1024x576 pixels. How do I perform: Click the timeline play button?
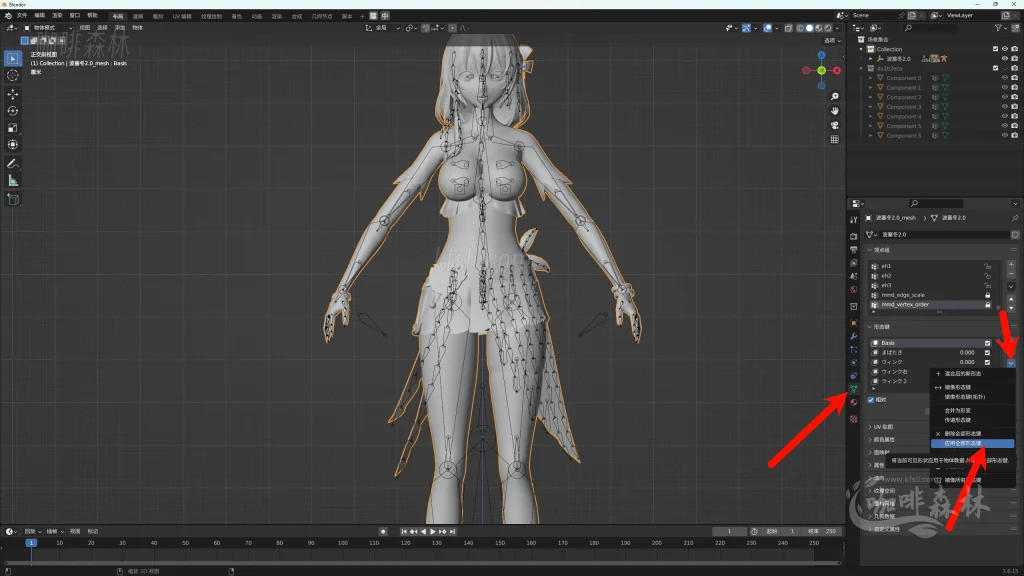pyautogui.click(x=432, y=532)
